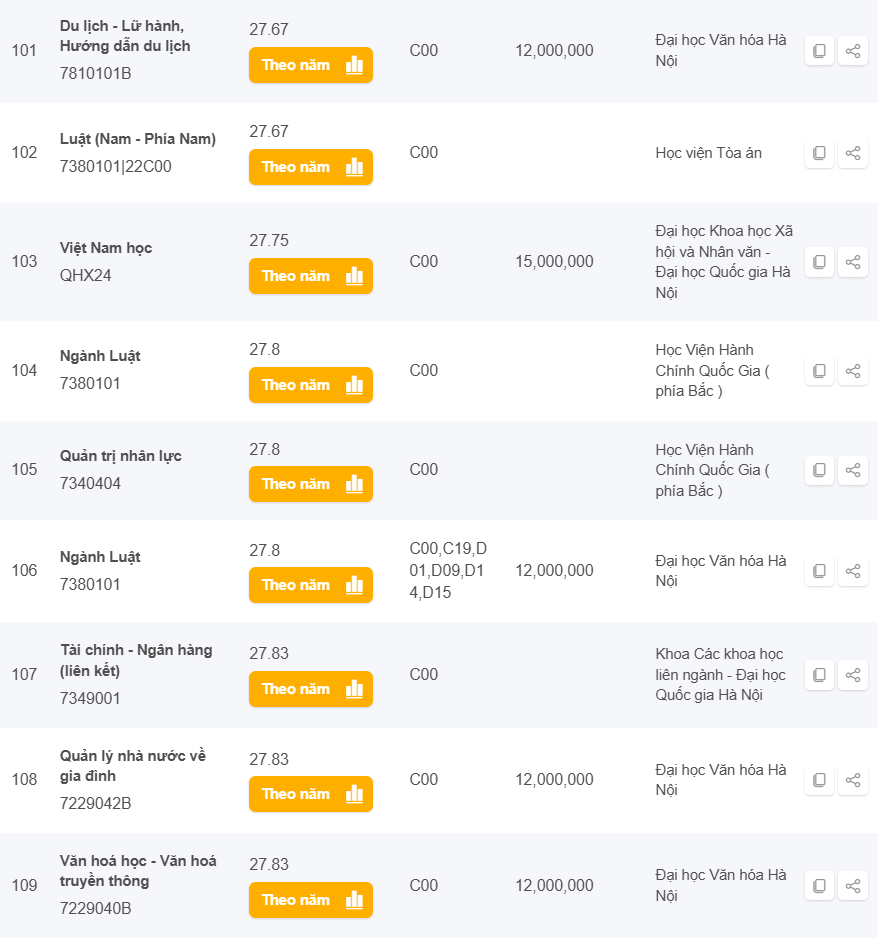
Task: Share row 102 Luật (Nam - Phía Nam)
Action: pos(853,153)
